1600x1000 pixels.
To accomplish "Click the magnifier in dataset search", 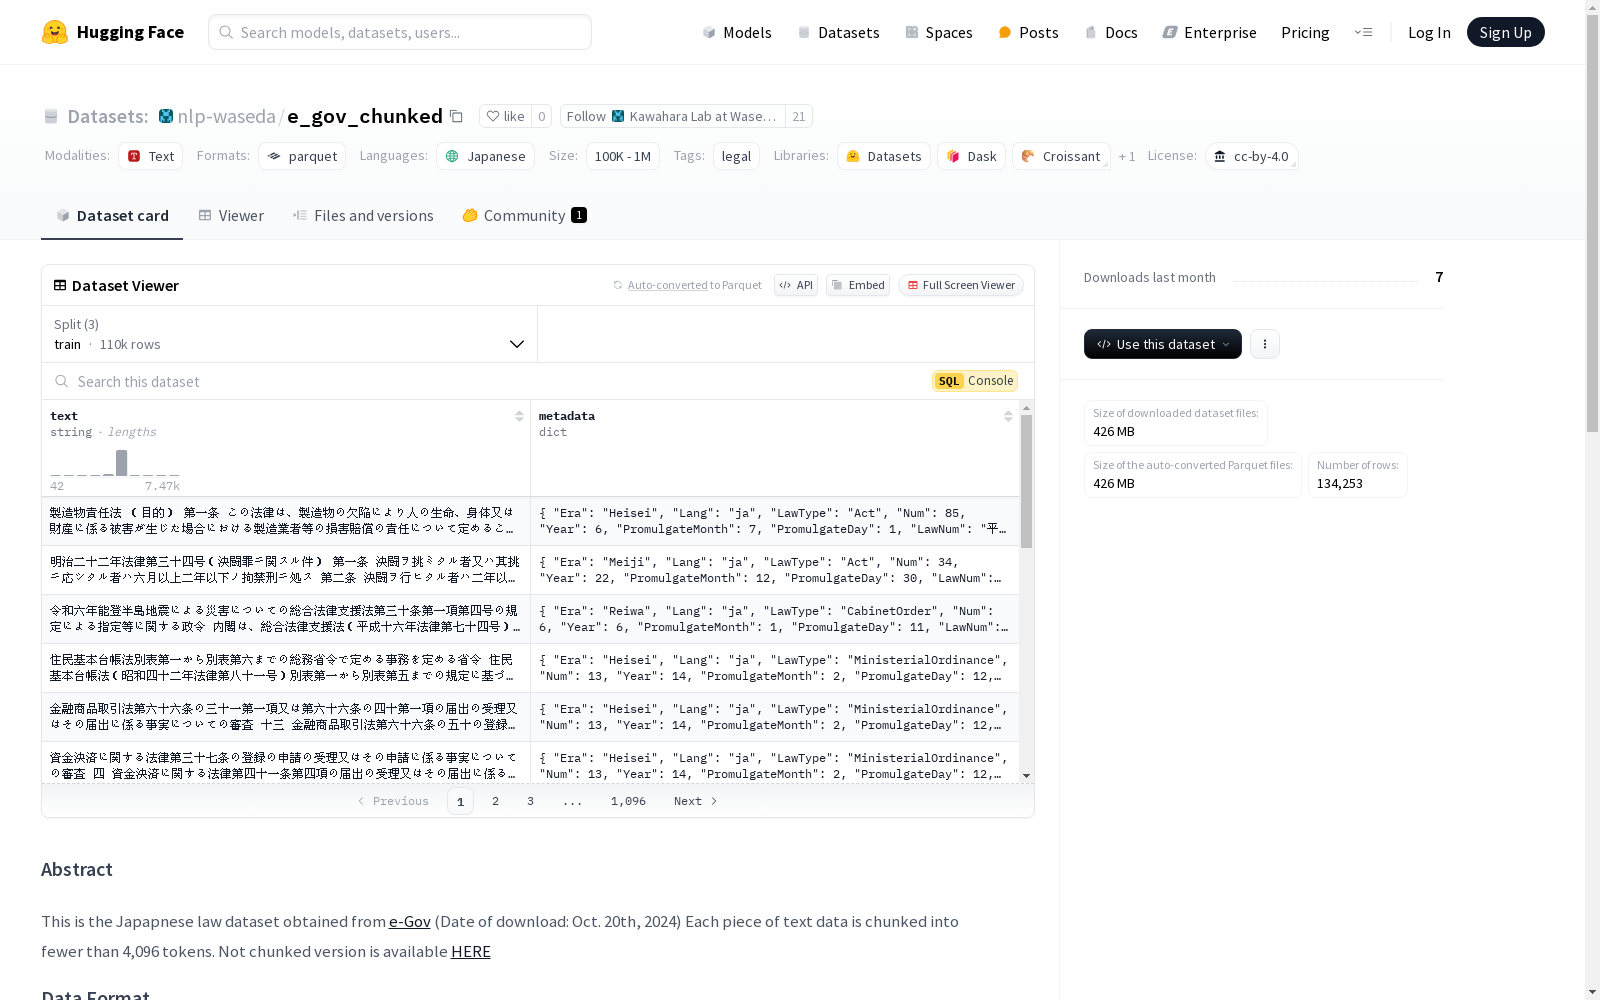I will (62, 381).
